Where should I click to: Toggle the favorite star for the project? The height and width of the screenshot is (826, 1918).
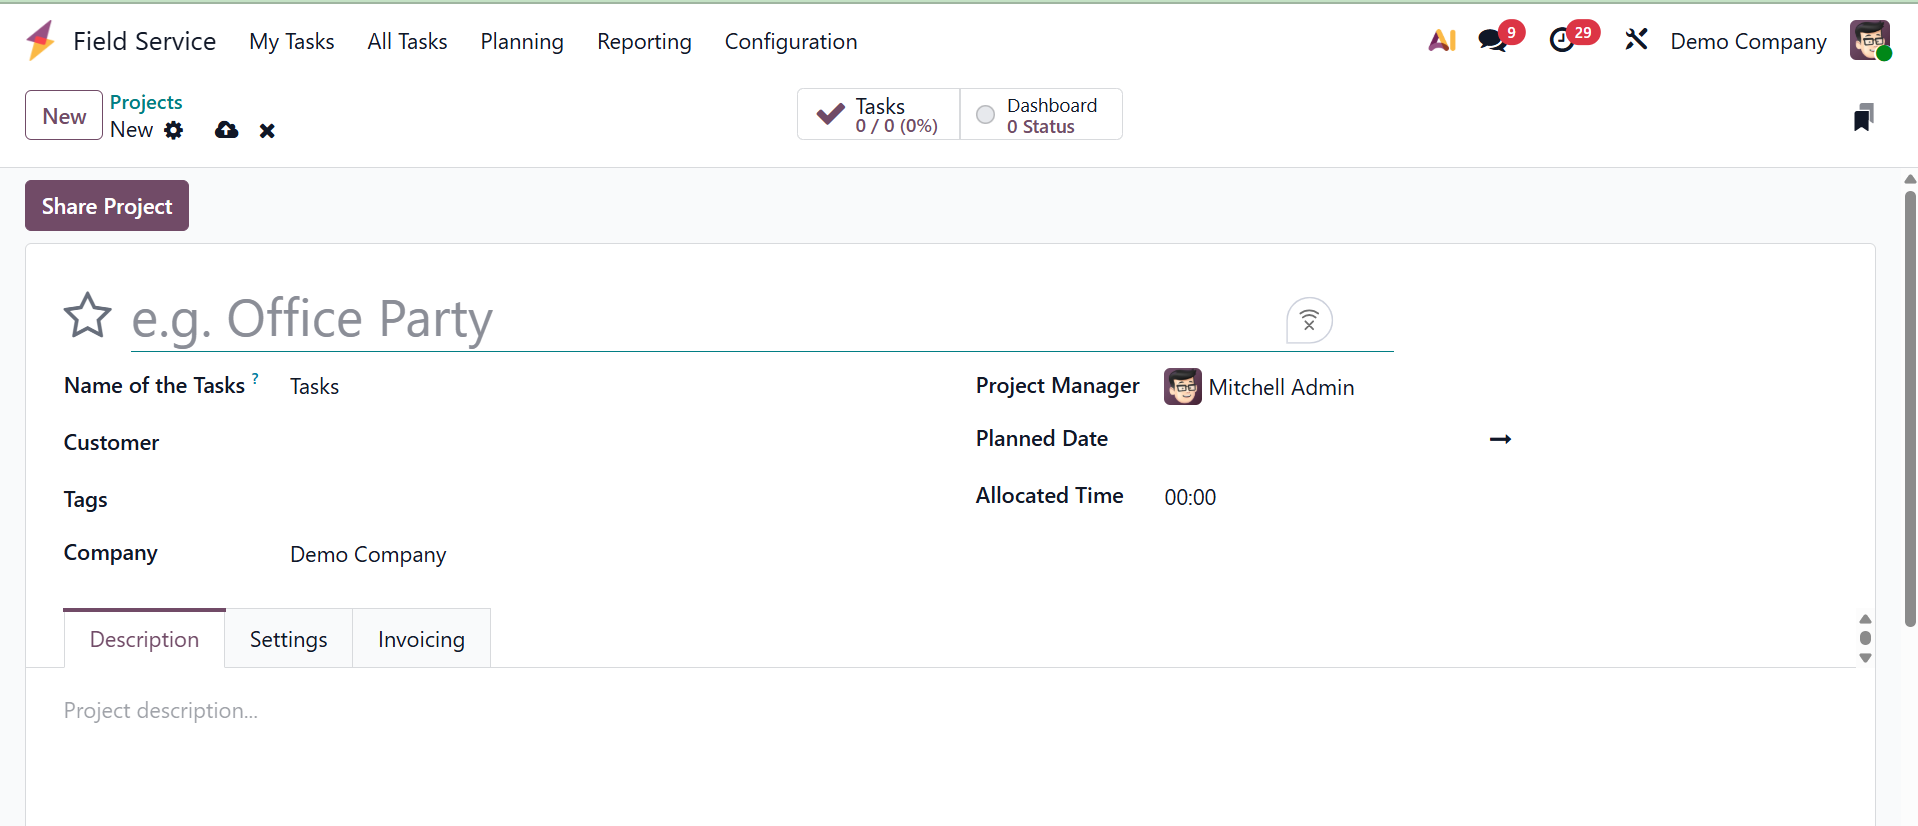[x=88, y=316]
